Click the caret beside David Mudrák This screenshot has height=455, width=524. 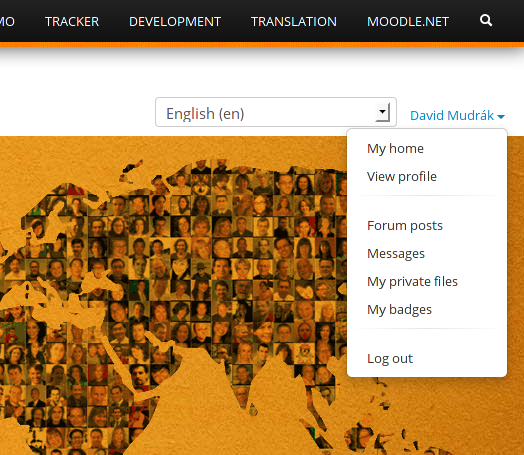coord(501,117)
